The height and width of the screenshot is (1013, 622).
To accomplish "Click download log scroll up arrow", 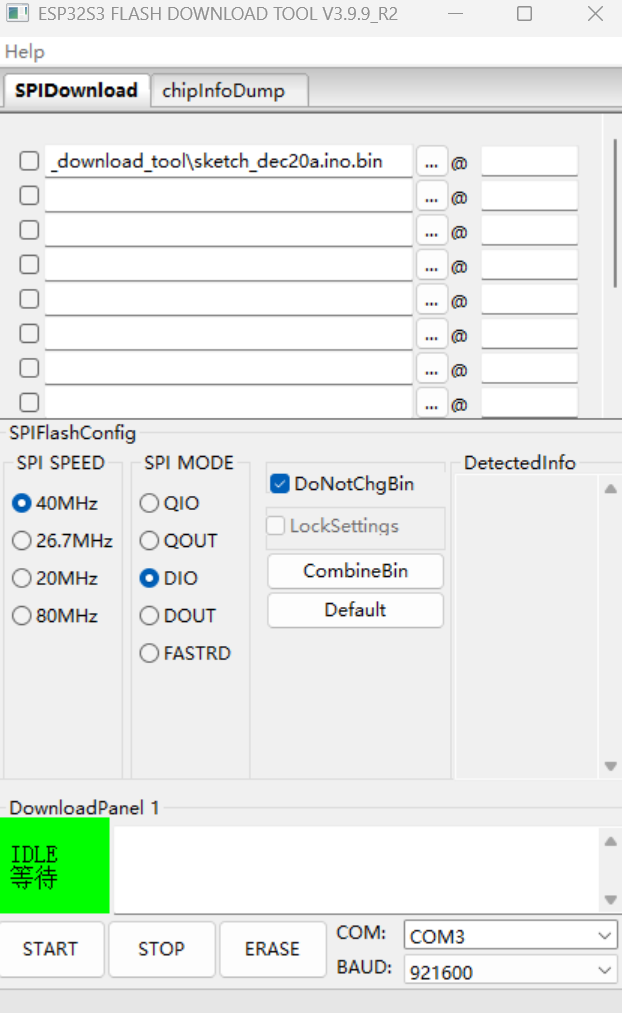I will click(610, 841).
